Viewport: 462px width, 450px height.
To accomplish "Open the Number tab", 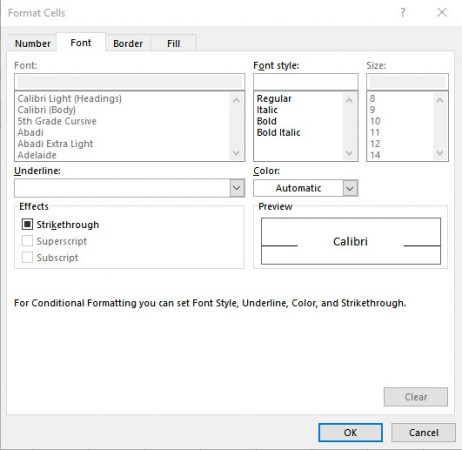I will [x=33, y=43].
